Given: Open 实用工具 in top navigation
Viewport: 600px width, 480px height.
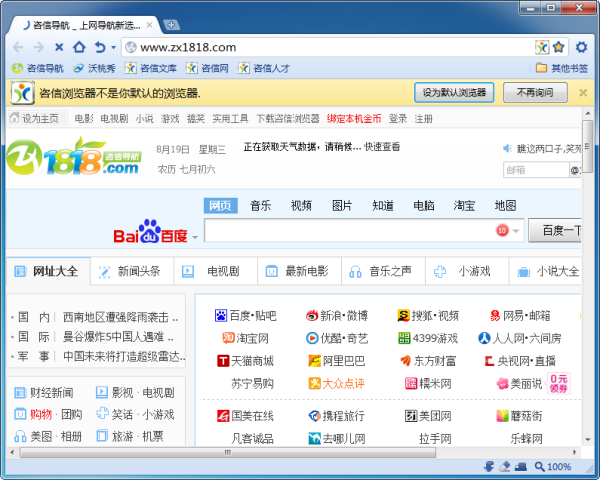Looking at the screenshot, I should (230, 119).
